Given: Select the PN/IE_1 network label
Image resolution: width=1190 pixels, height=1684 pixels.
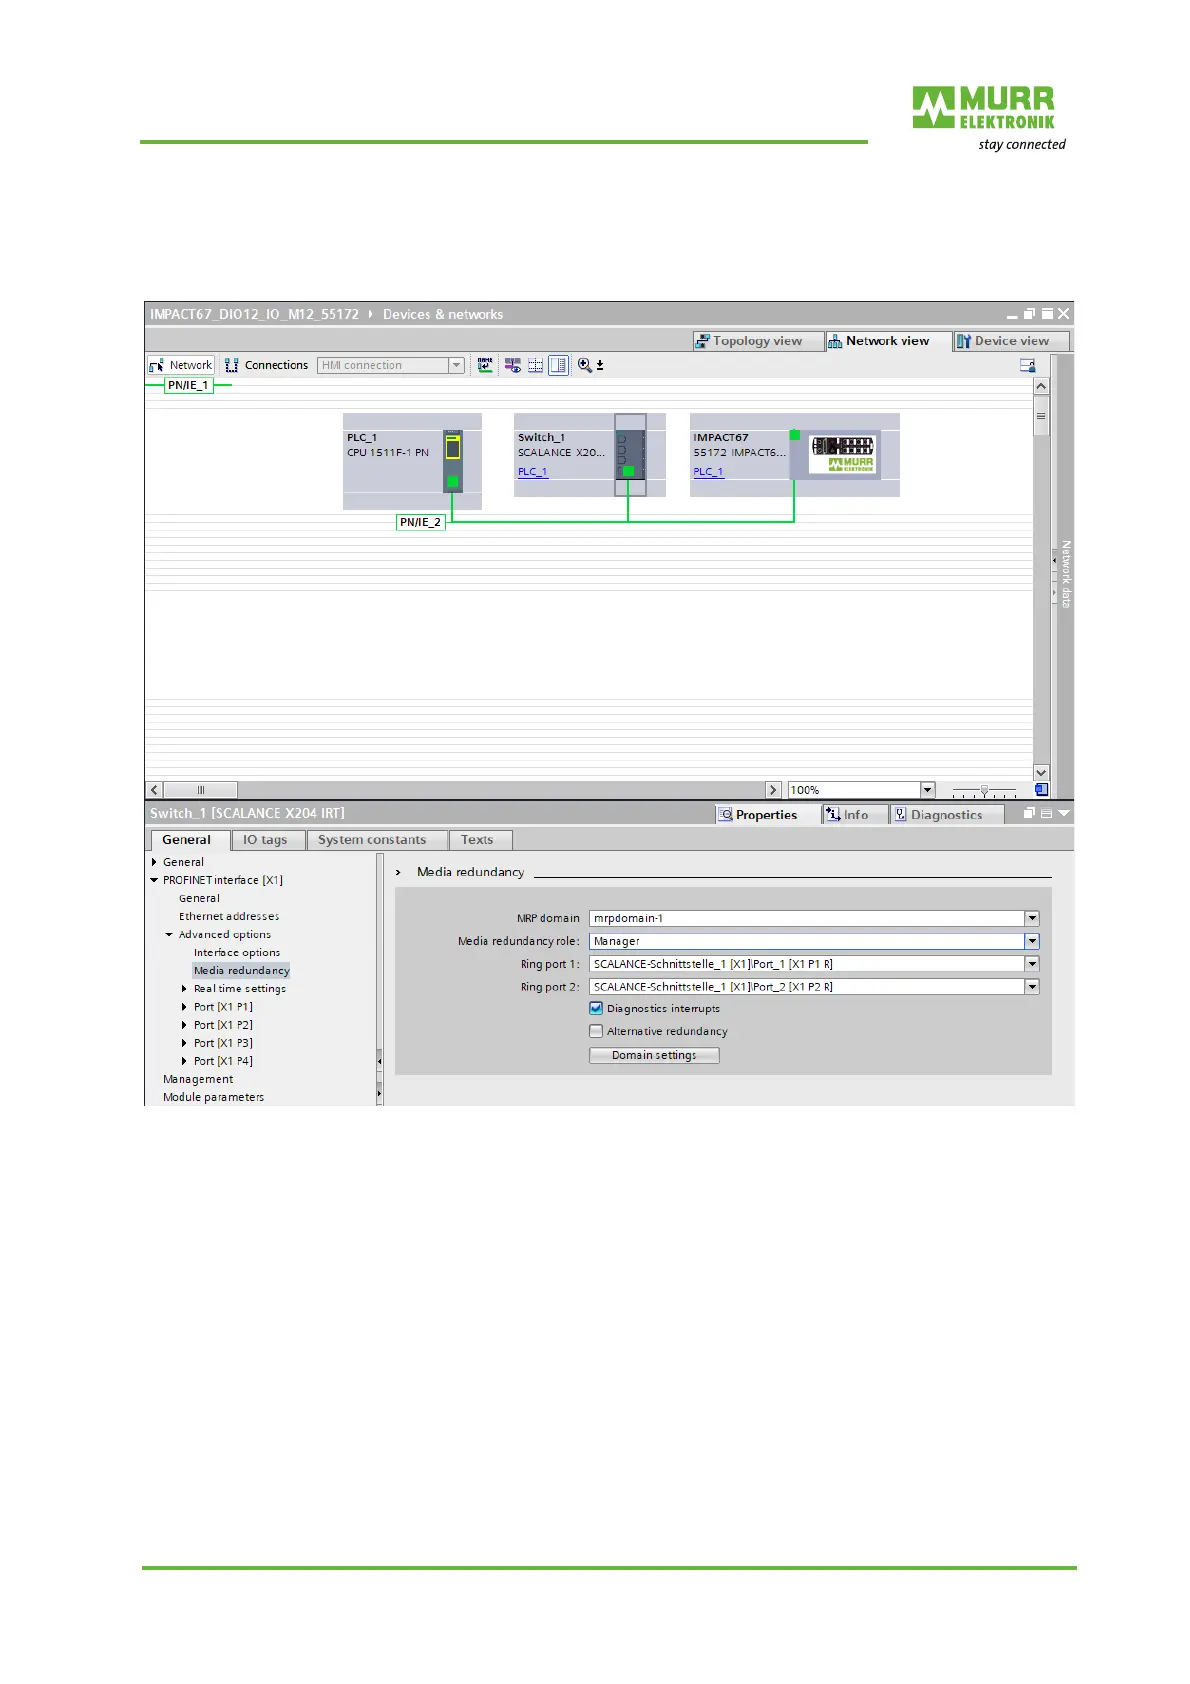Looking at the screenshot, I should pos(188,385).
